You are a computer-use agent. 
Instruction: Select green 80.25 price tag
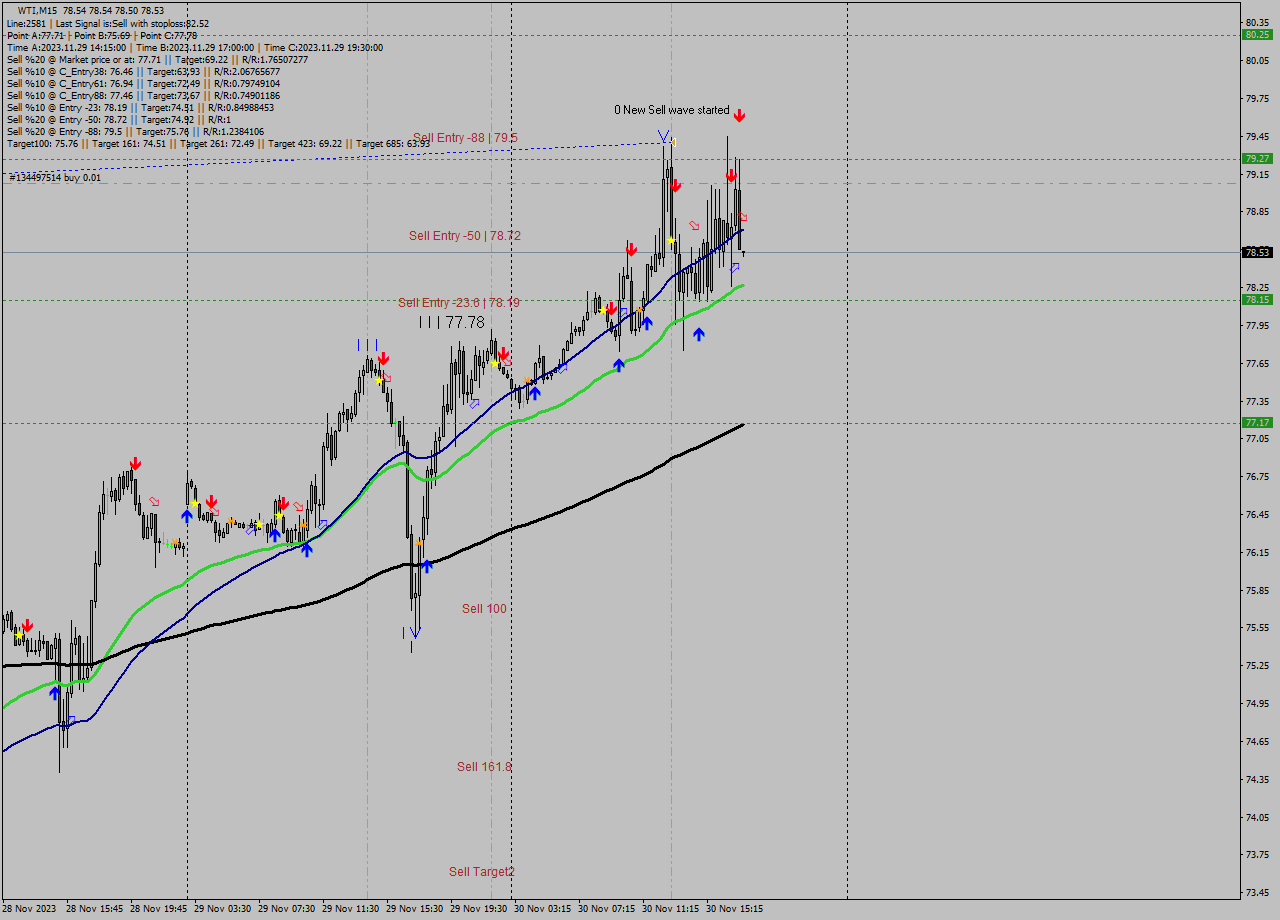(x=1257, y=34)
